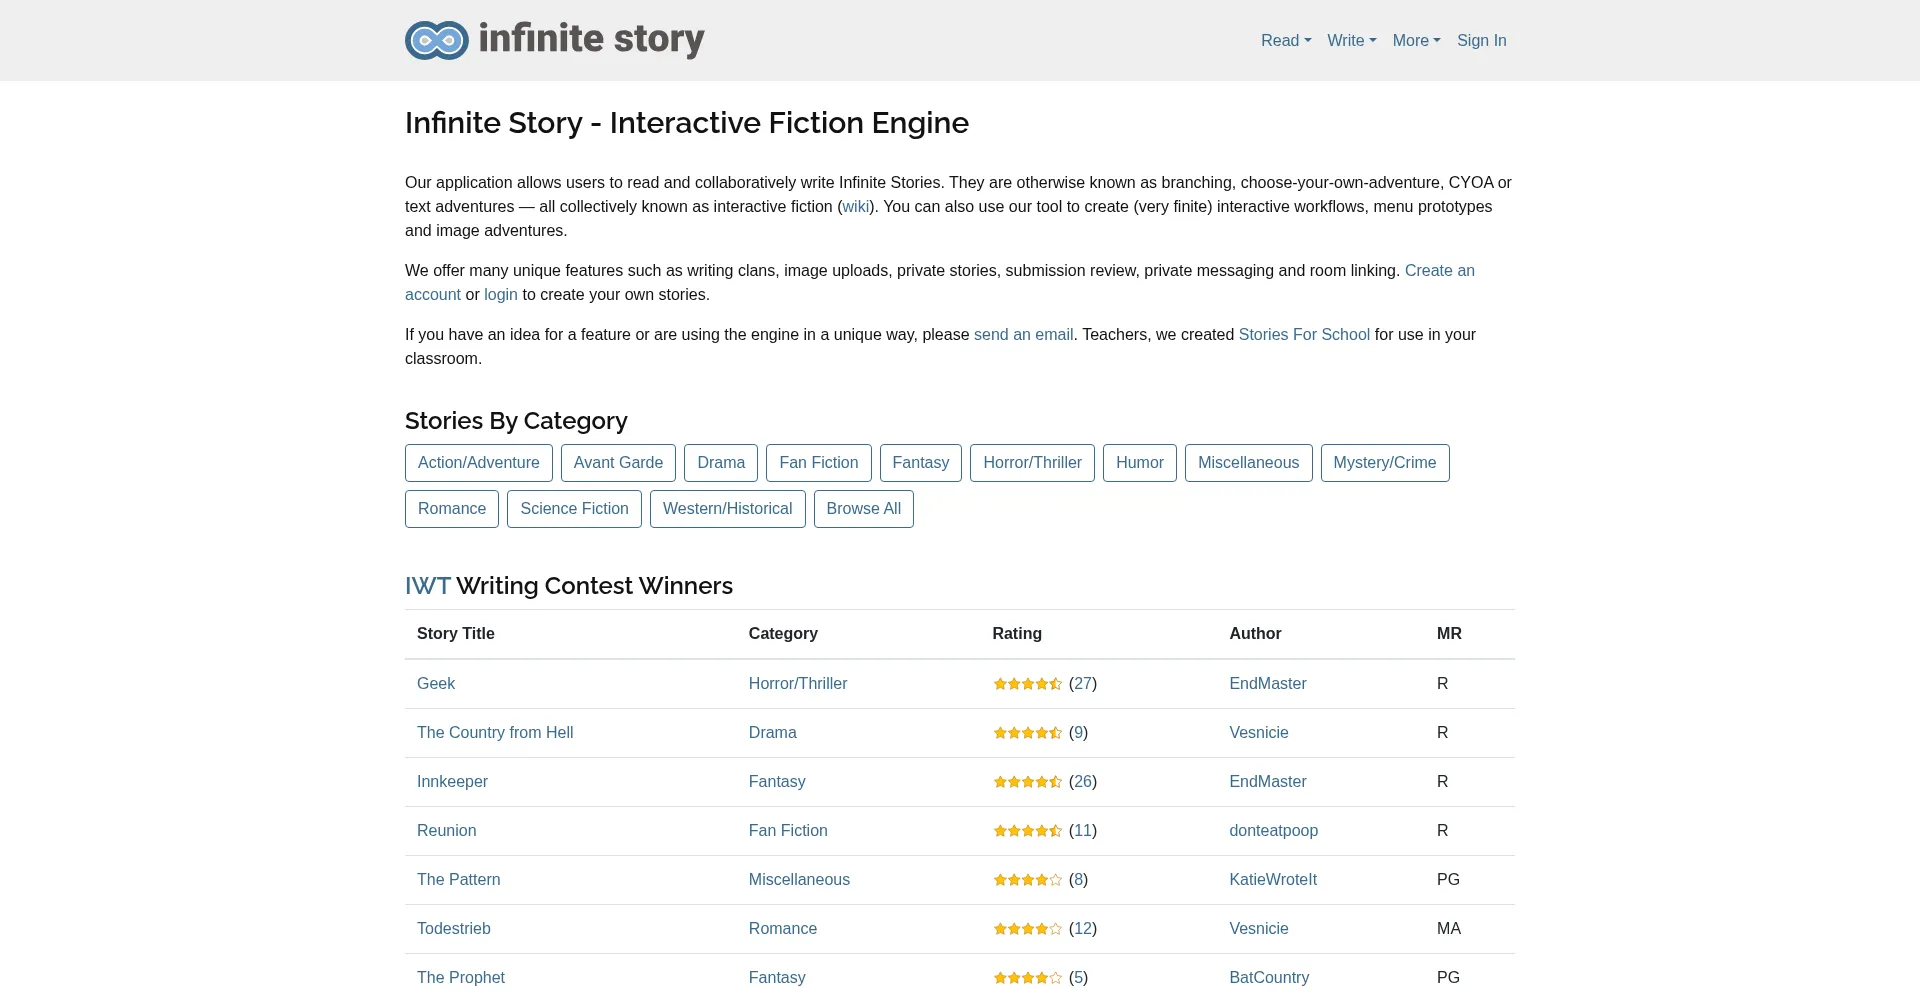The height and width of the screenshot is (993, 1920).
Task: Open Stories For School
Action: click(1304, 334)
